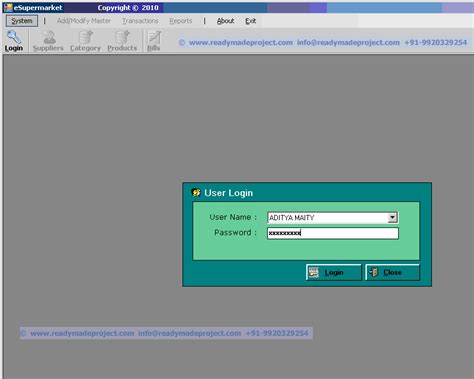474x379 pixels.
Task: Open the Bills toolbar icon
Action: [x=154, y=41]
